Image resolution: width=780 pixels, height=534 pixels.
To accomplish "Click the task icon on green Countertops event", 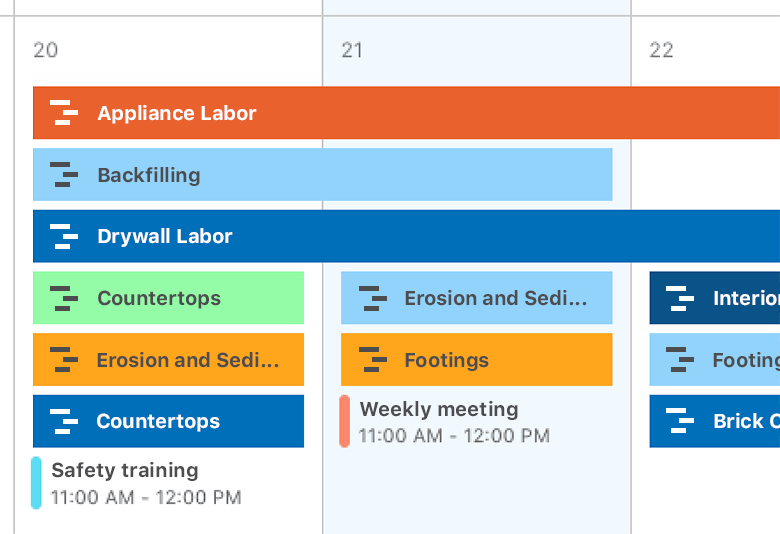I will tap(64, 298).
